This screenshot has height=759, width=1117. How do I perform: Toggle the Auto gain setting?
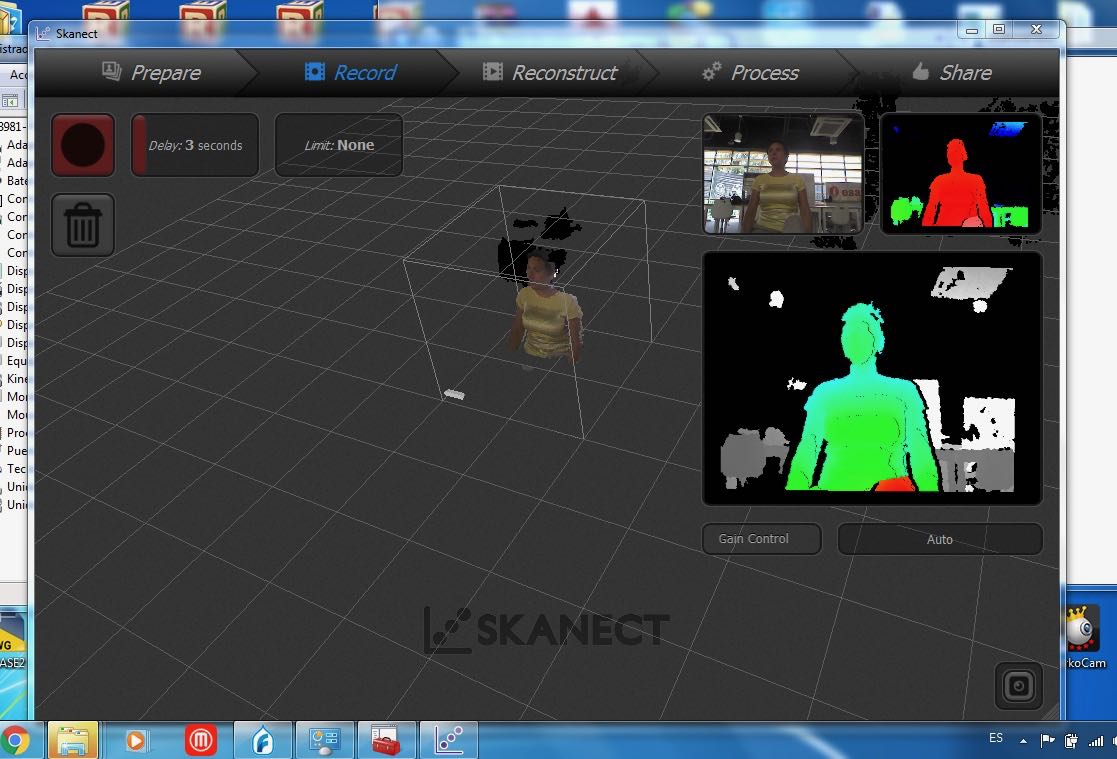(940, 539)
